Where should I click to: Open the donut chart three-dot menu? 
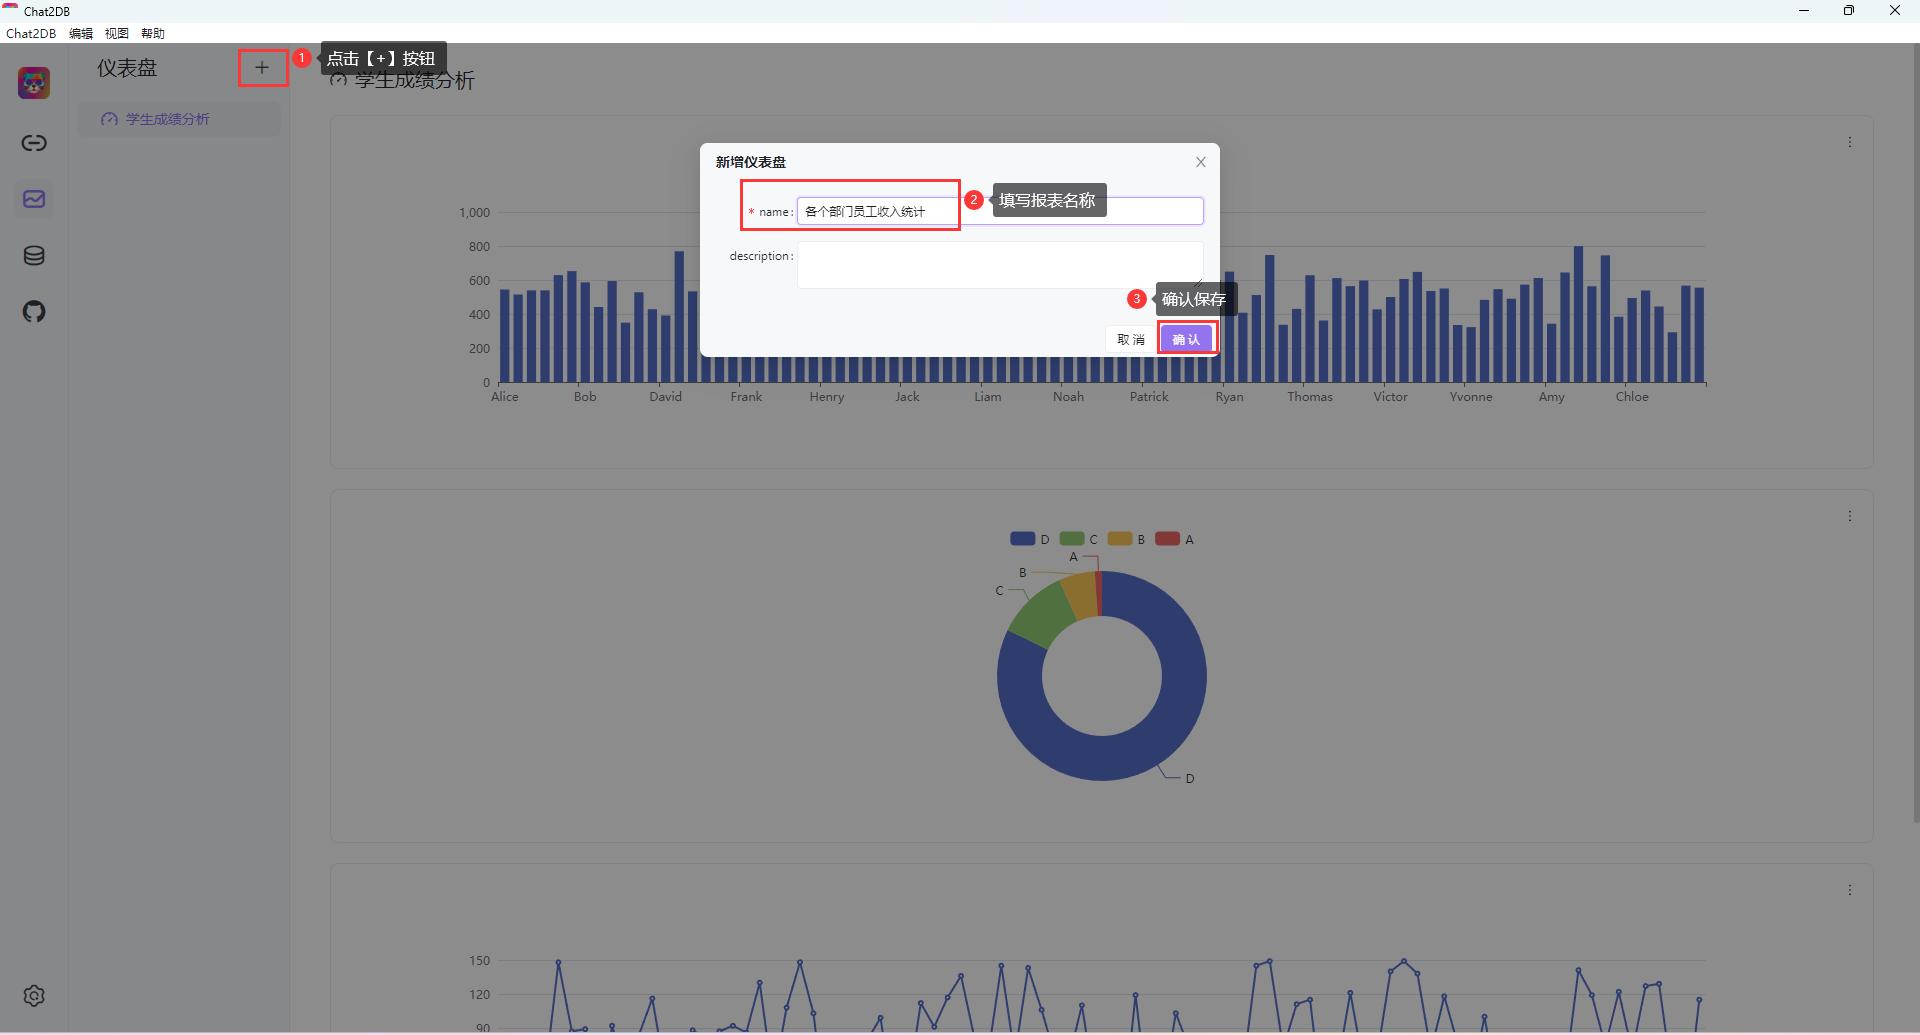coord(1850,516)
